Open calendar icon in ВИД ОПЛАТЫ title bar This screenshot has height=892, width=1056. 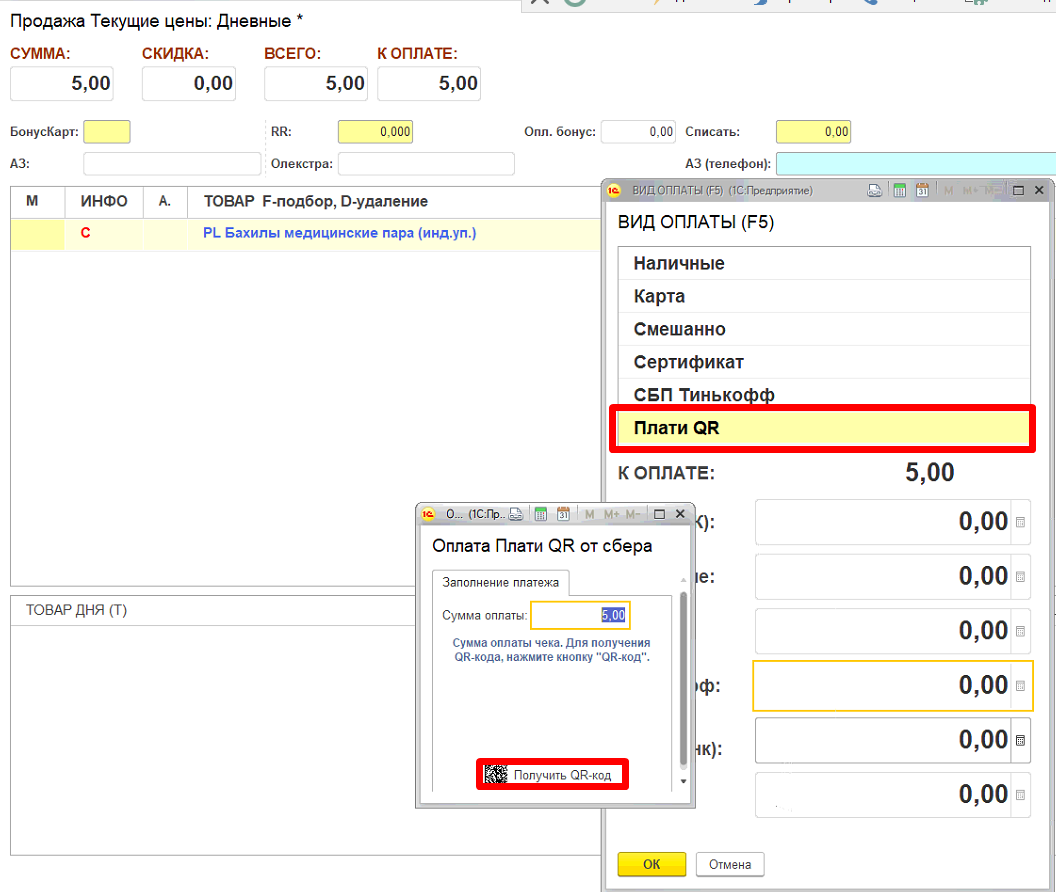click(922, 190)
